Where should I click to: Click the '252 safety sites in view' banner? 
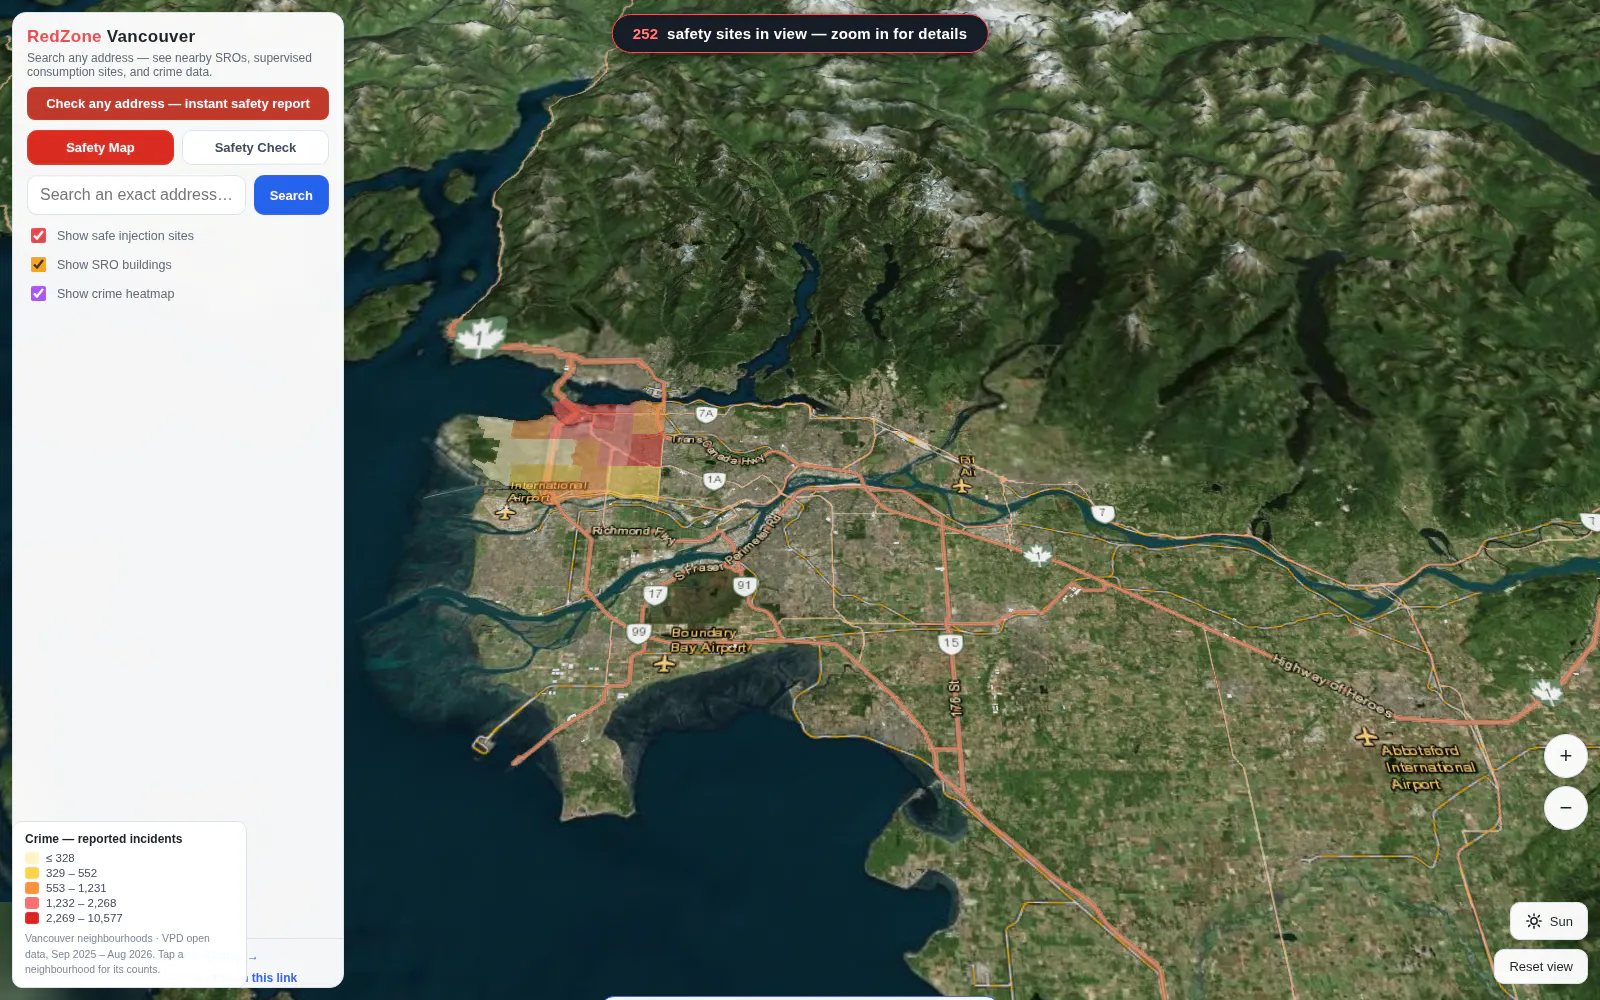point(800,34)
